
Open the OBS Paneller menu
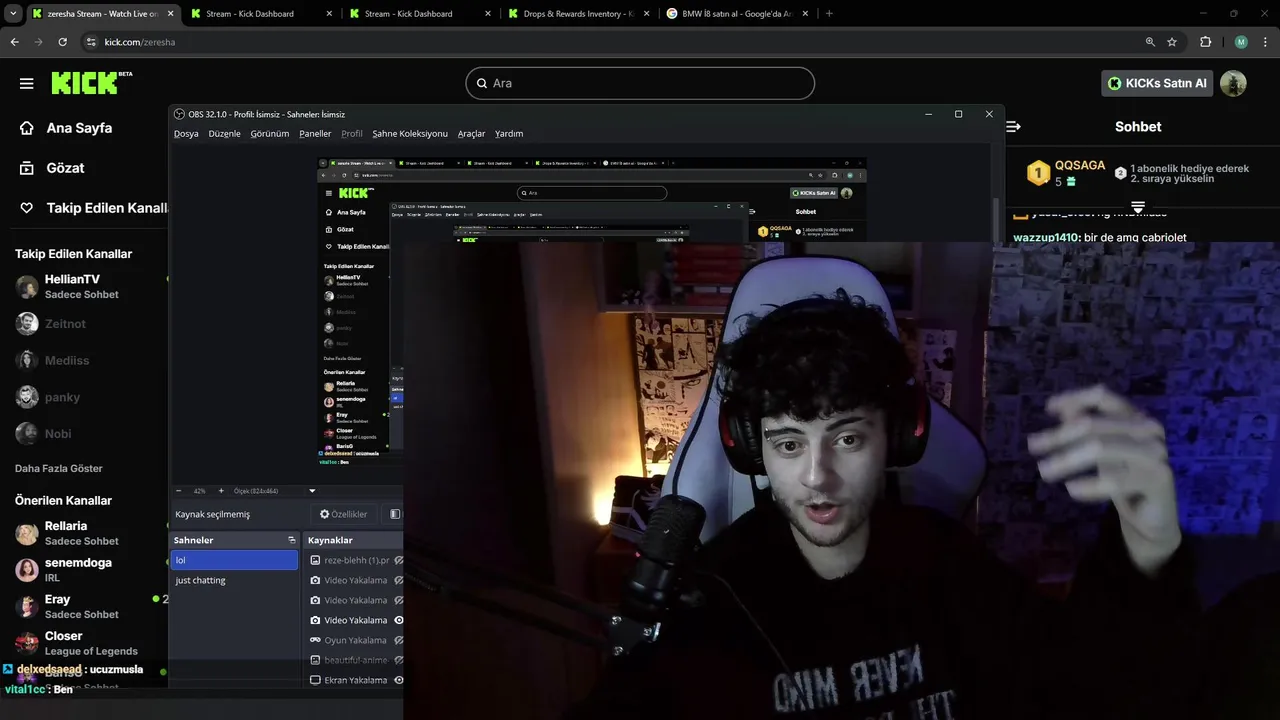pos(315,133)
